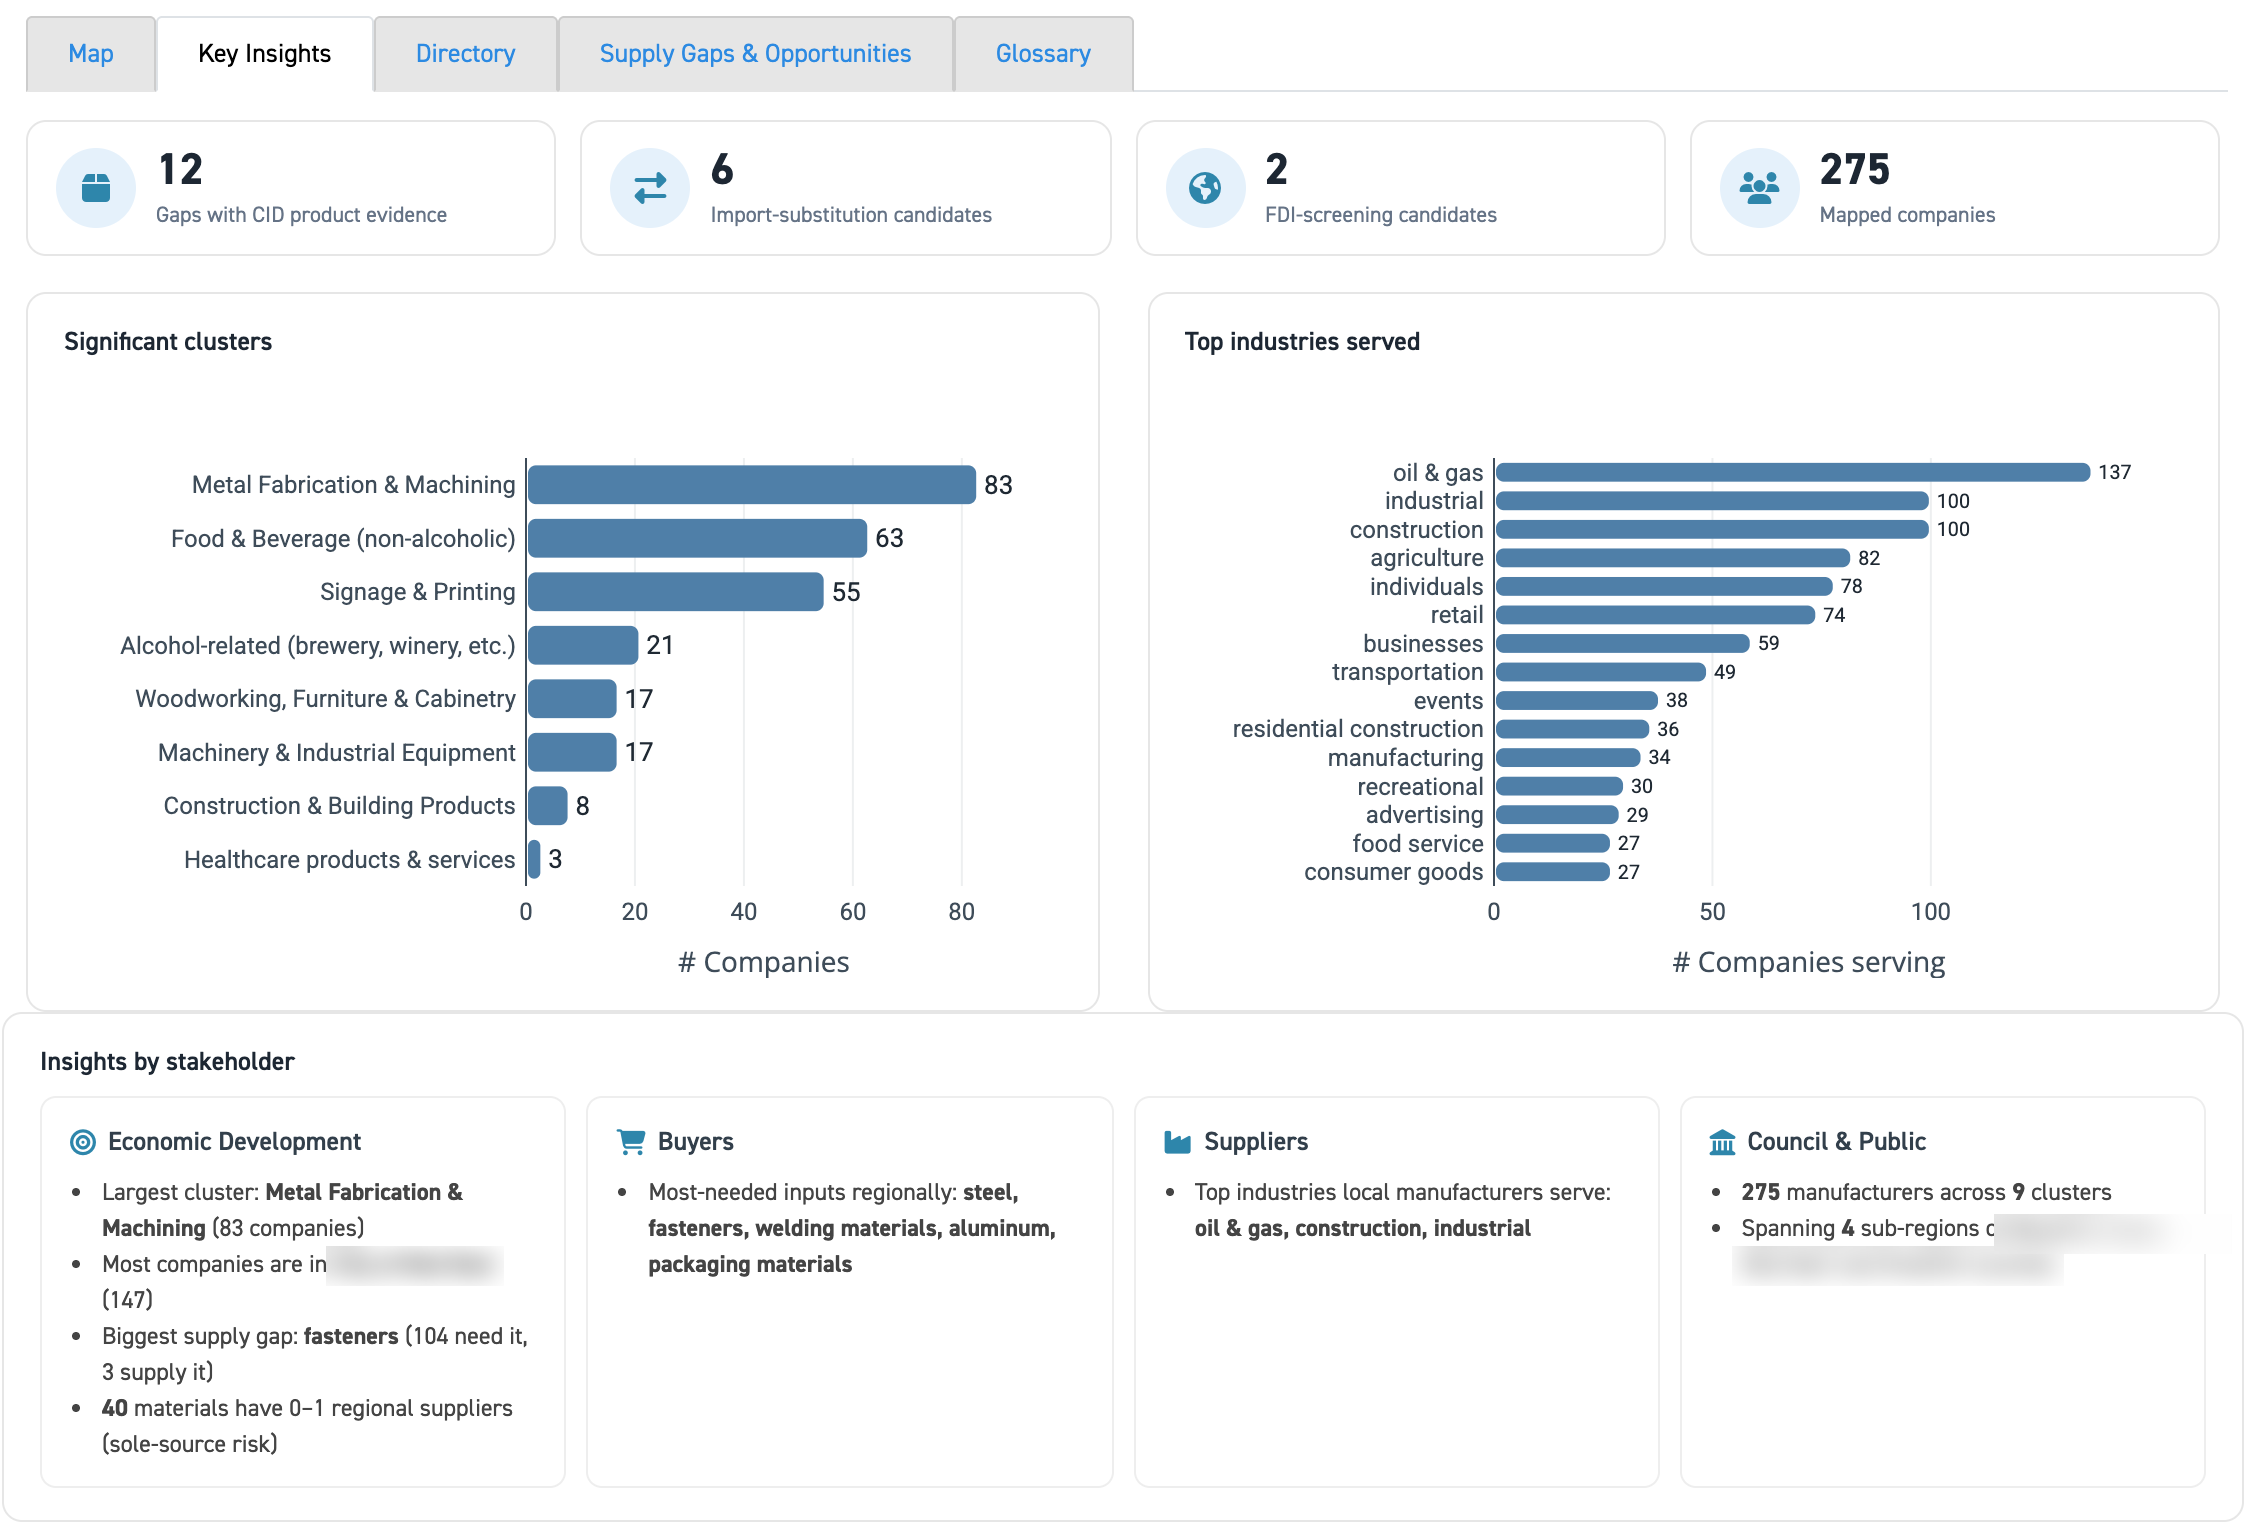
Task: Click the Construction & Building Products bar
Action: [x=548, y=806]
